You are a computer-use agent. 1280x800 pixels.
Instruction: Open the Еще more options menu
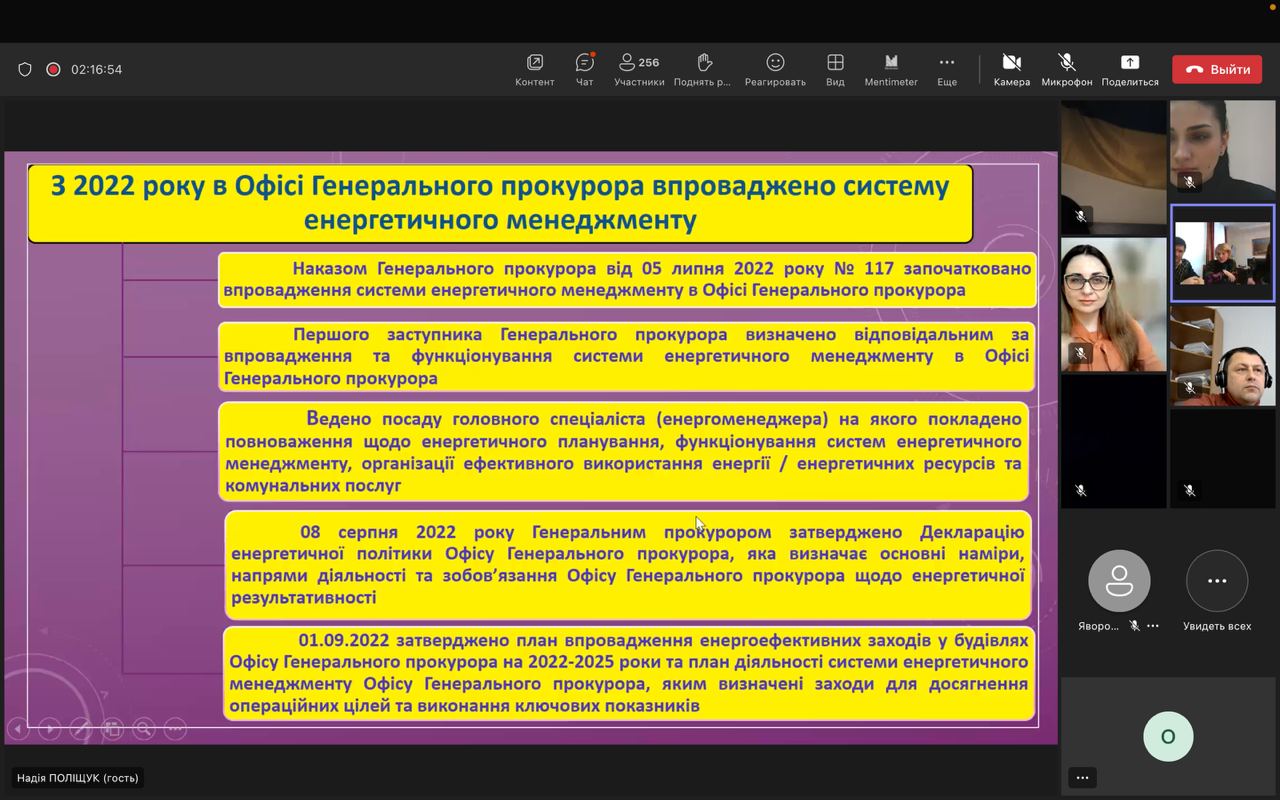click(947, 70)
